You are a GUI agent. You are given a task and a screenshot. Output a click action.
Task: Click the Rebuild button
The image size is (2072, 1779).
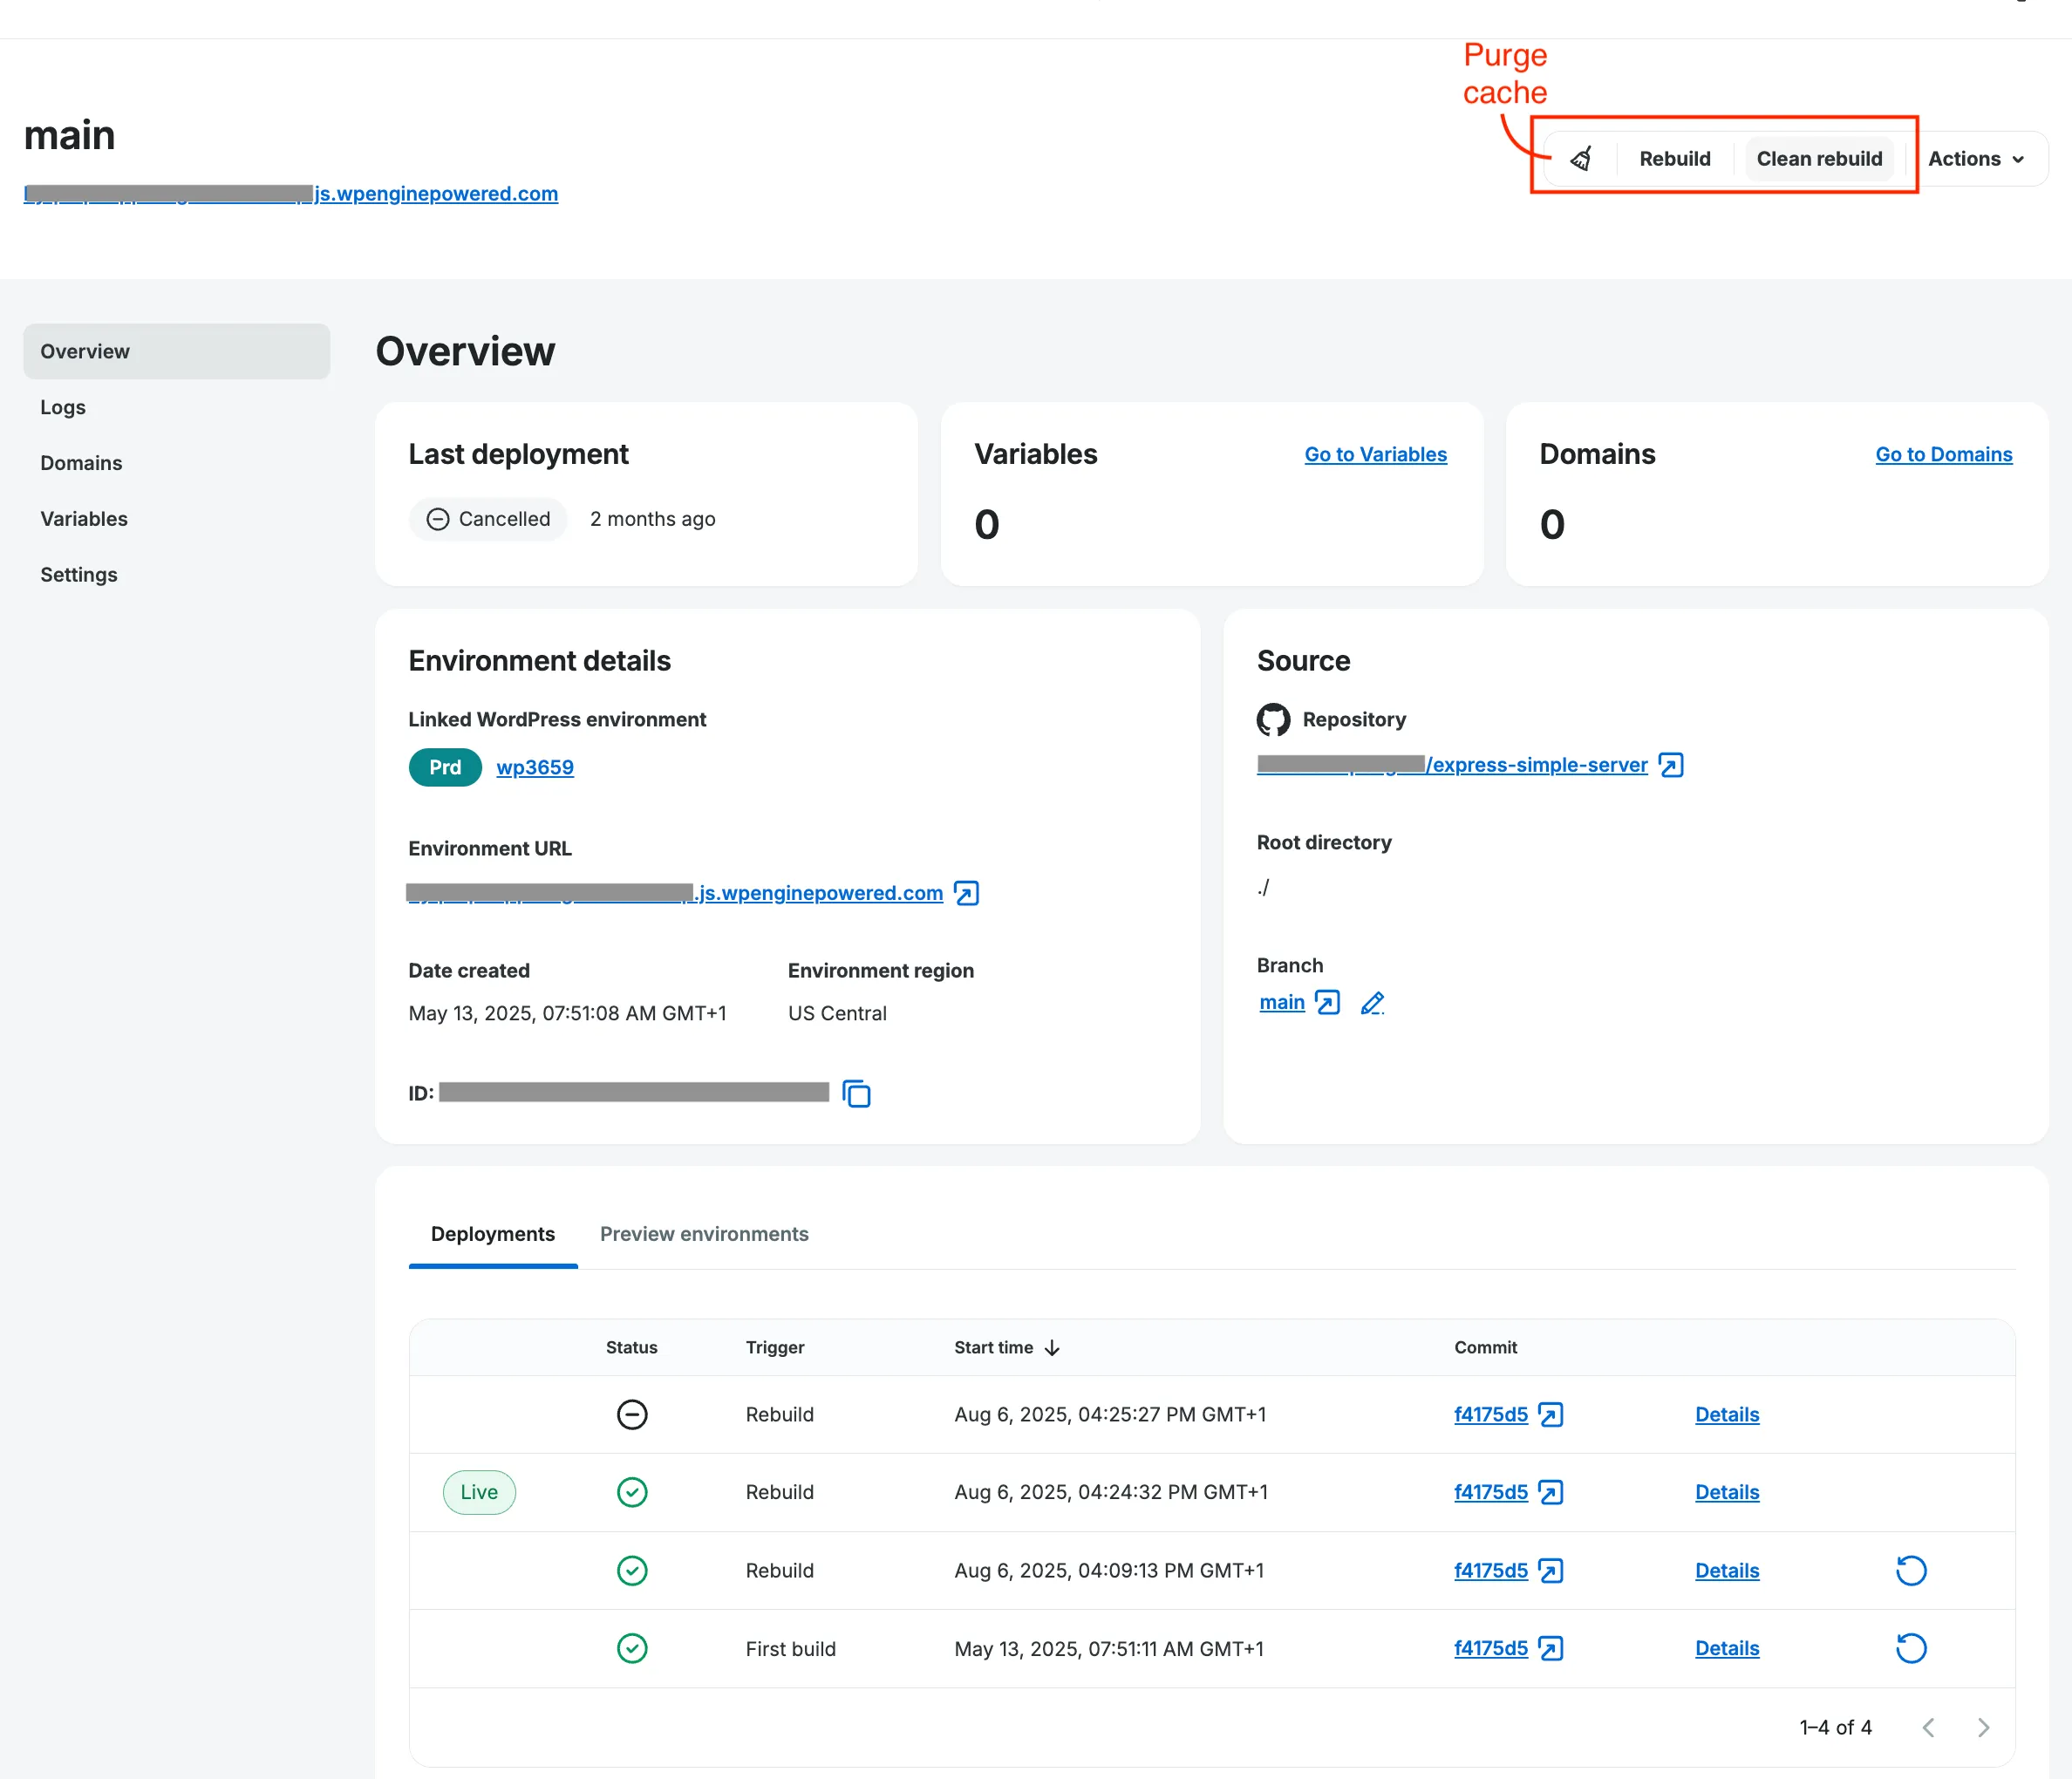[1675, 158]
